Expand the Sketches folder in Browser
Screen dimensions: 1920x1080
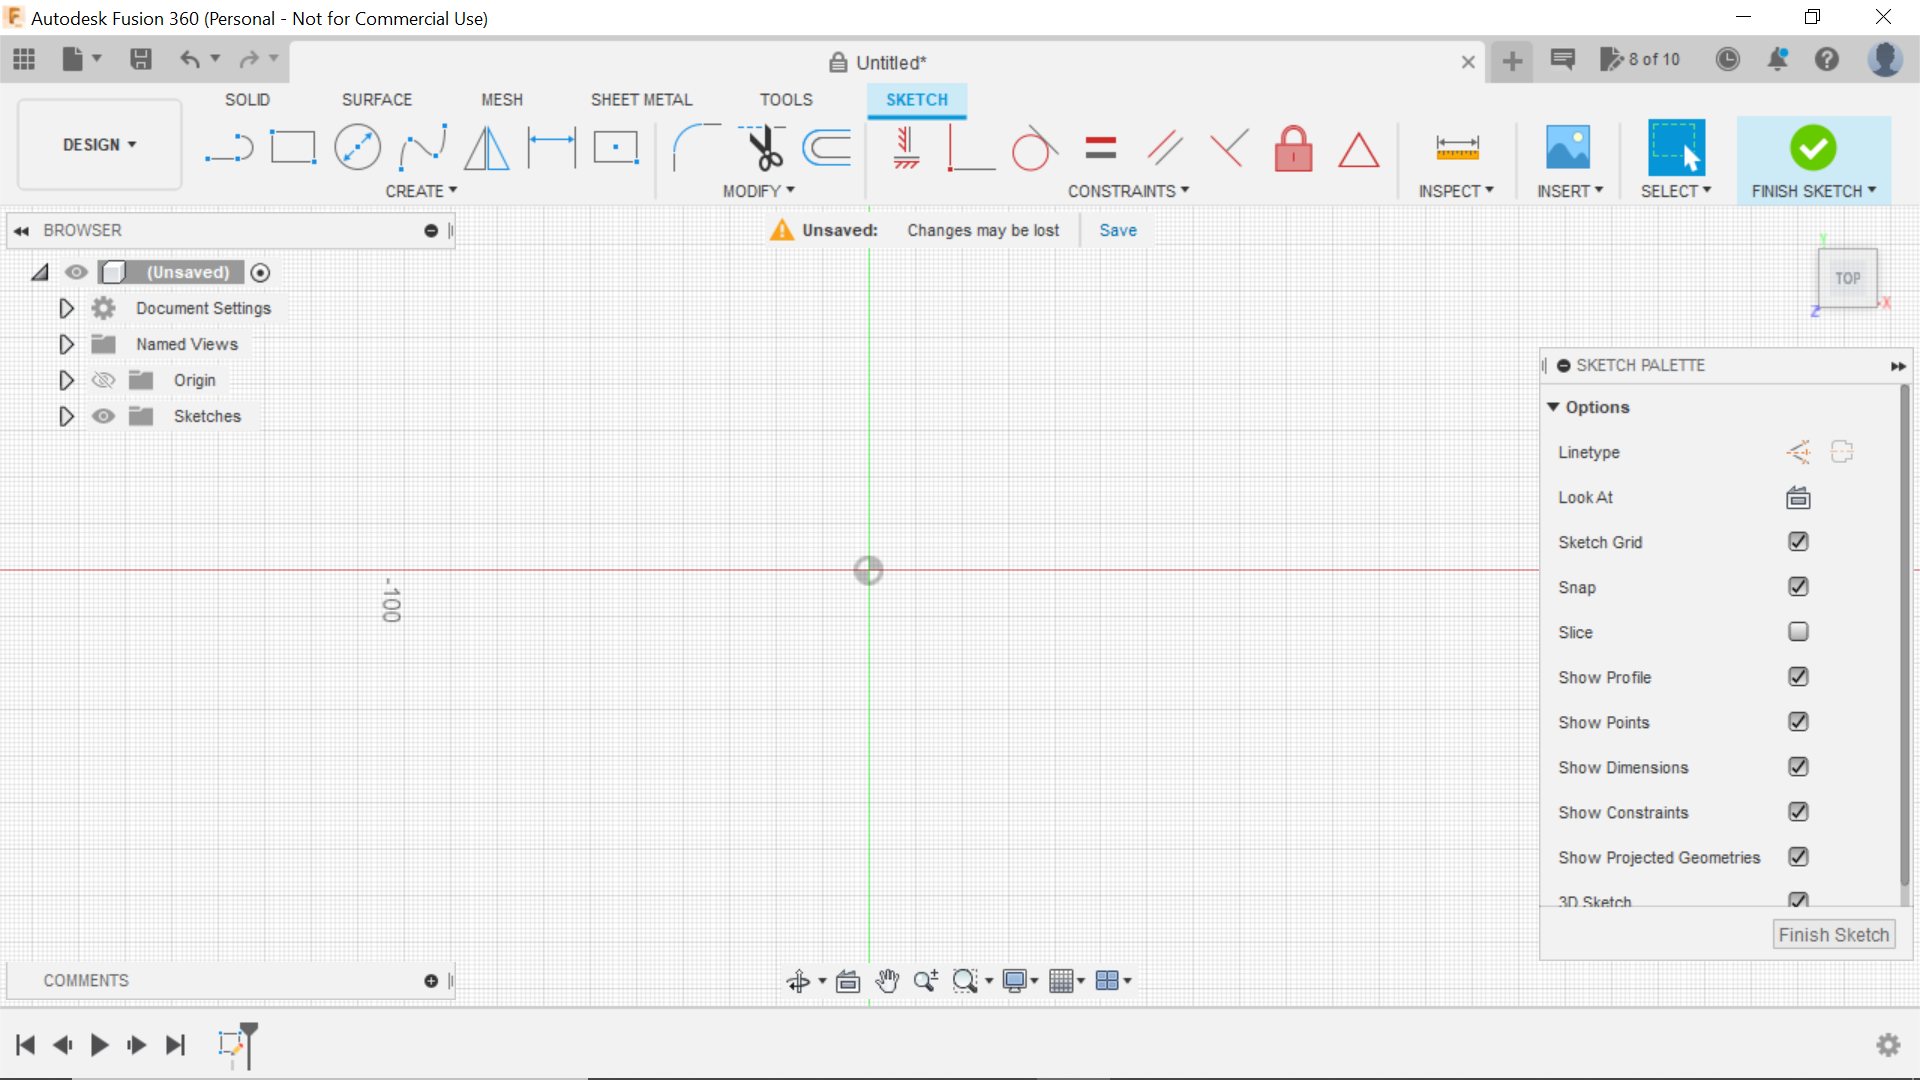click(66, 416)
